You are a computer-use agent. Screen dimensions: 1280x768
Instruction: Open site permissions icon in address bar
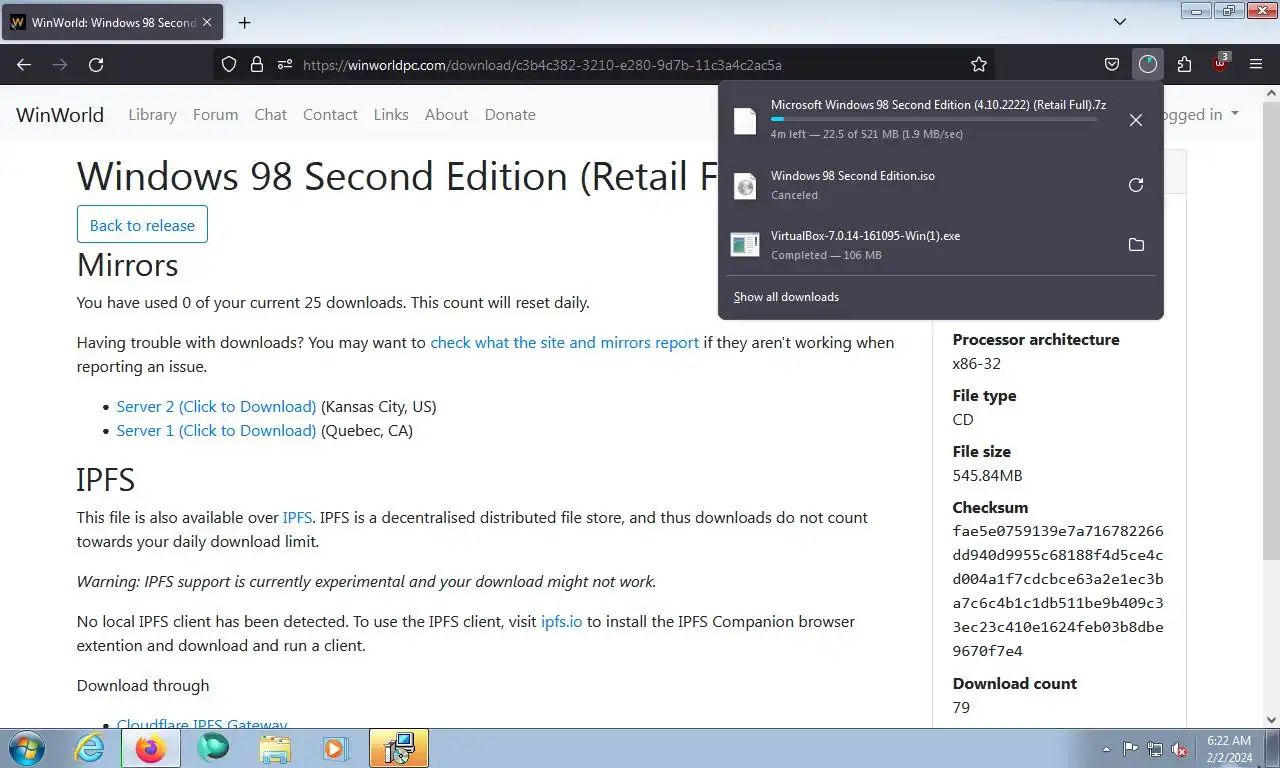[285, 65]
